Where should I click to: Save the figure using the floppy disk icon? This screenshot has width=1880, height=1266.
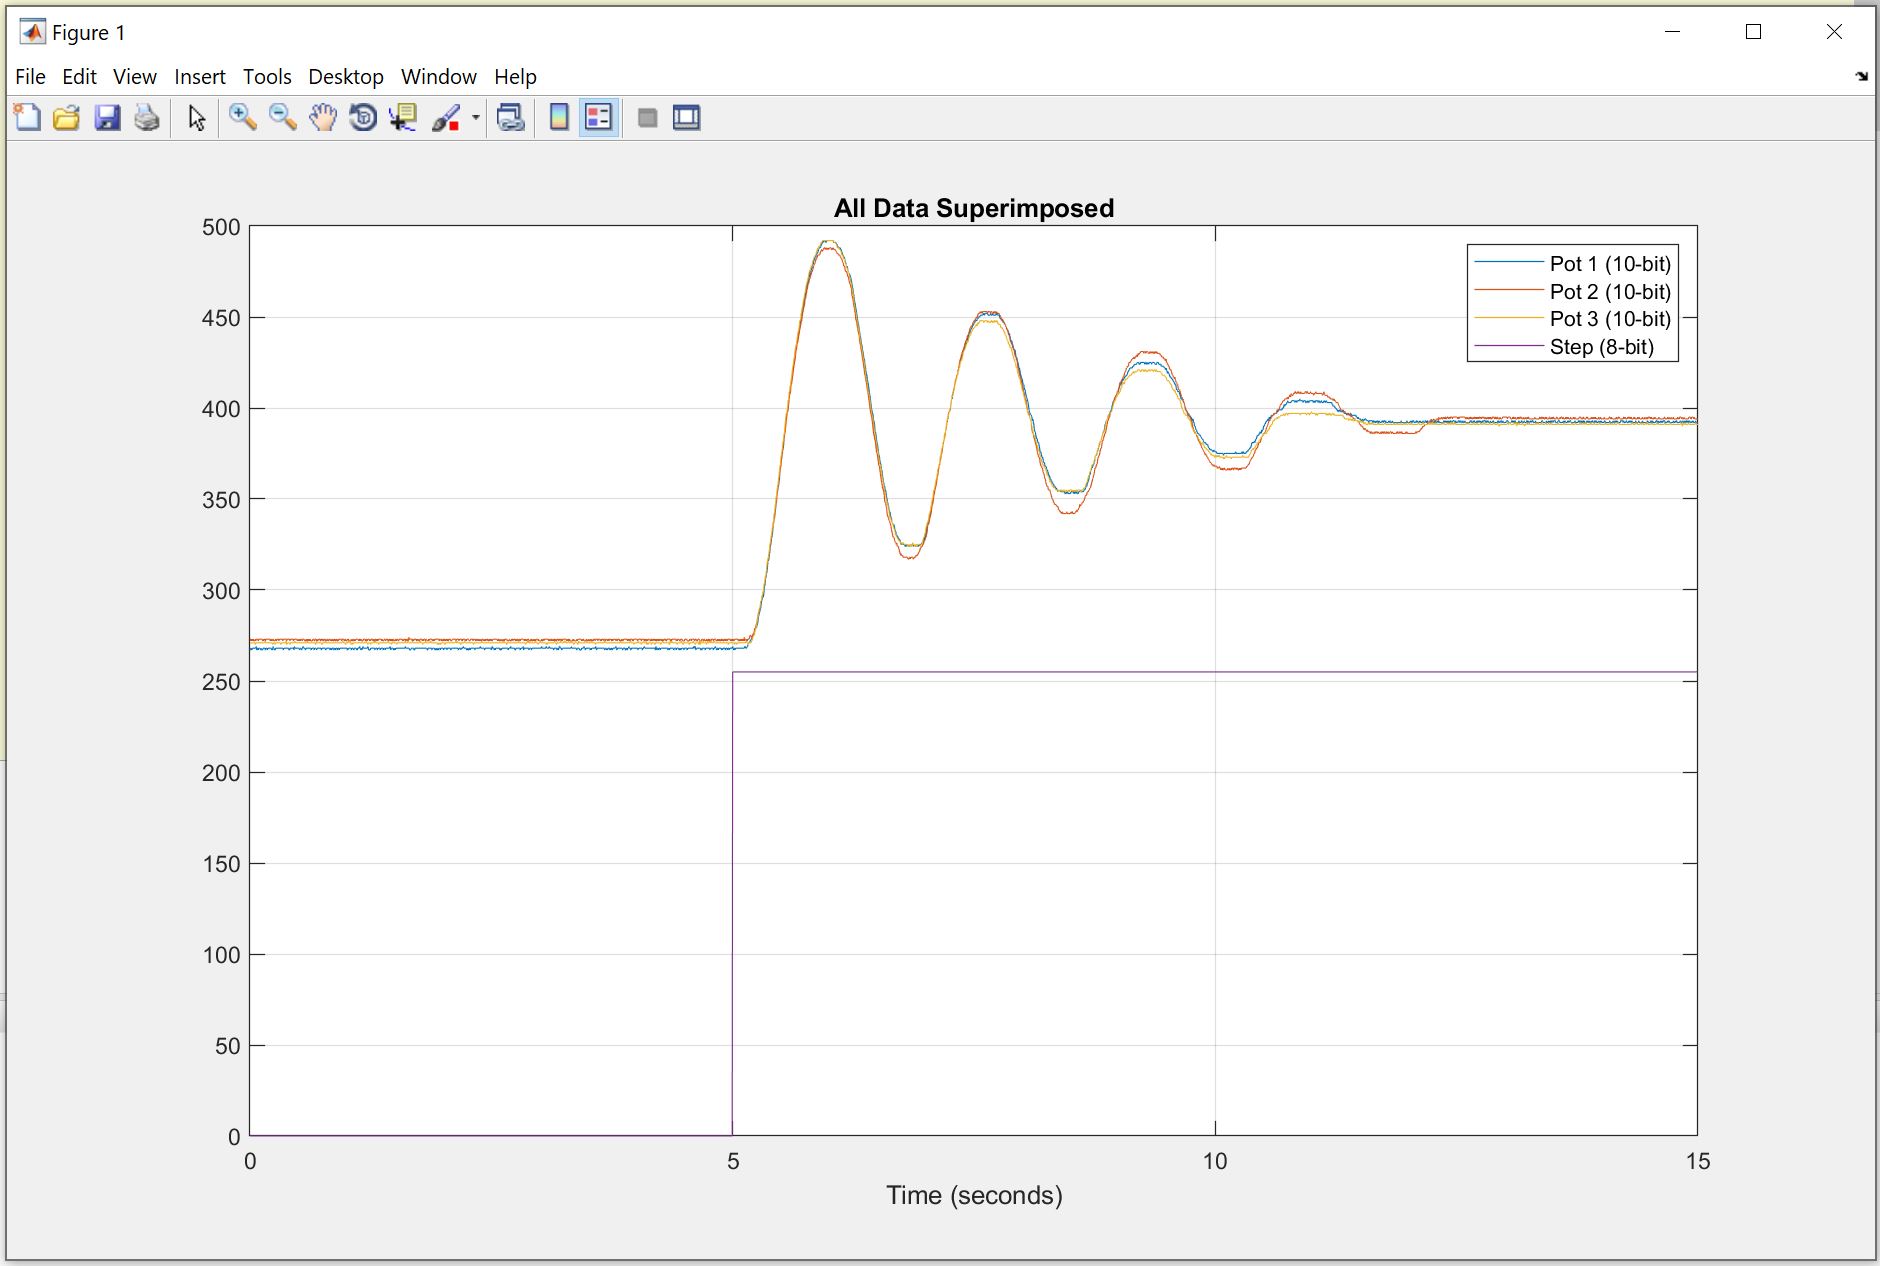107,118
